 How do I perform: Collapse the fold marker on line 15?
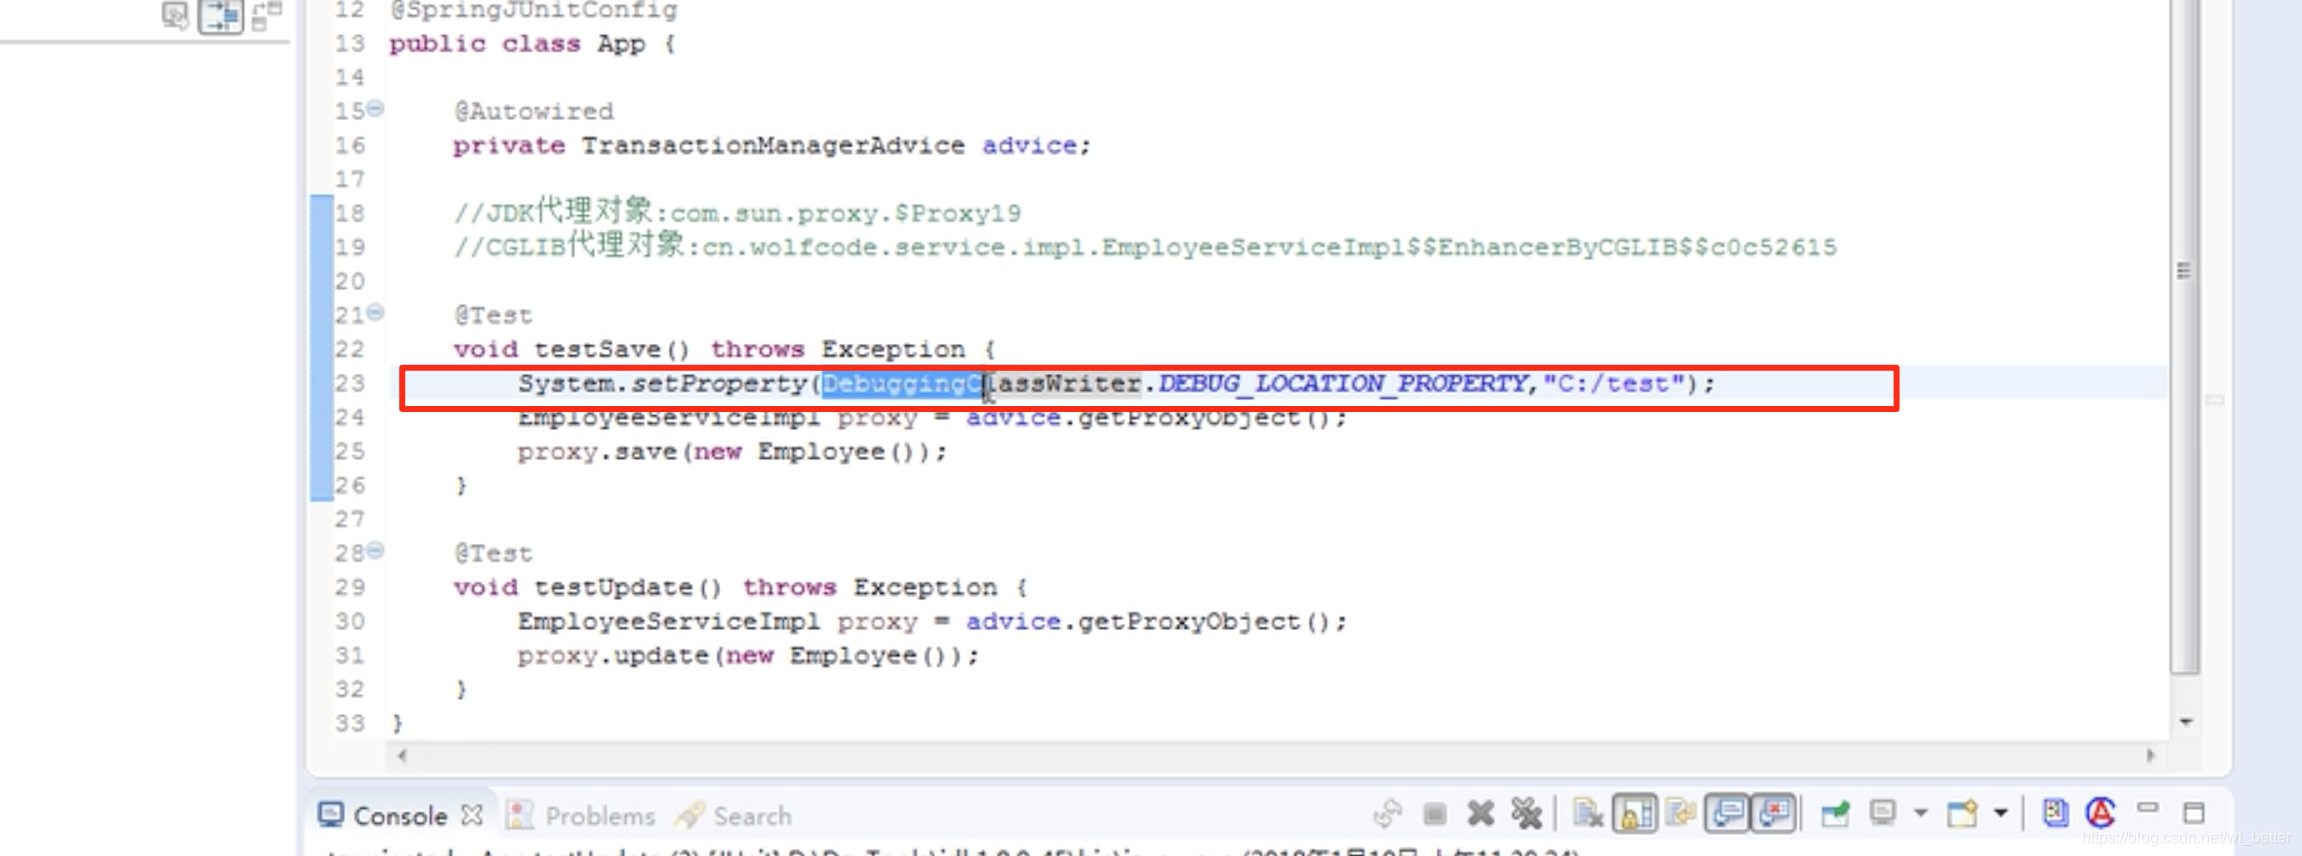point(375,108)
